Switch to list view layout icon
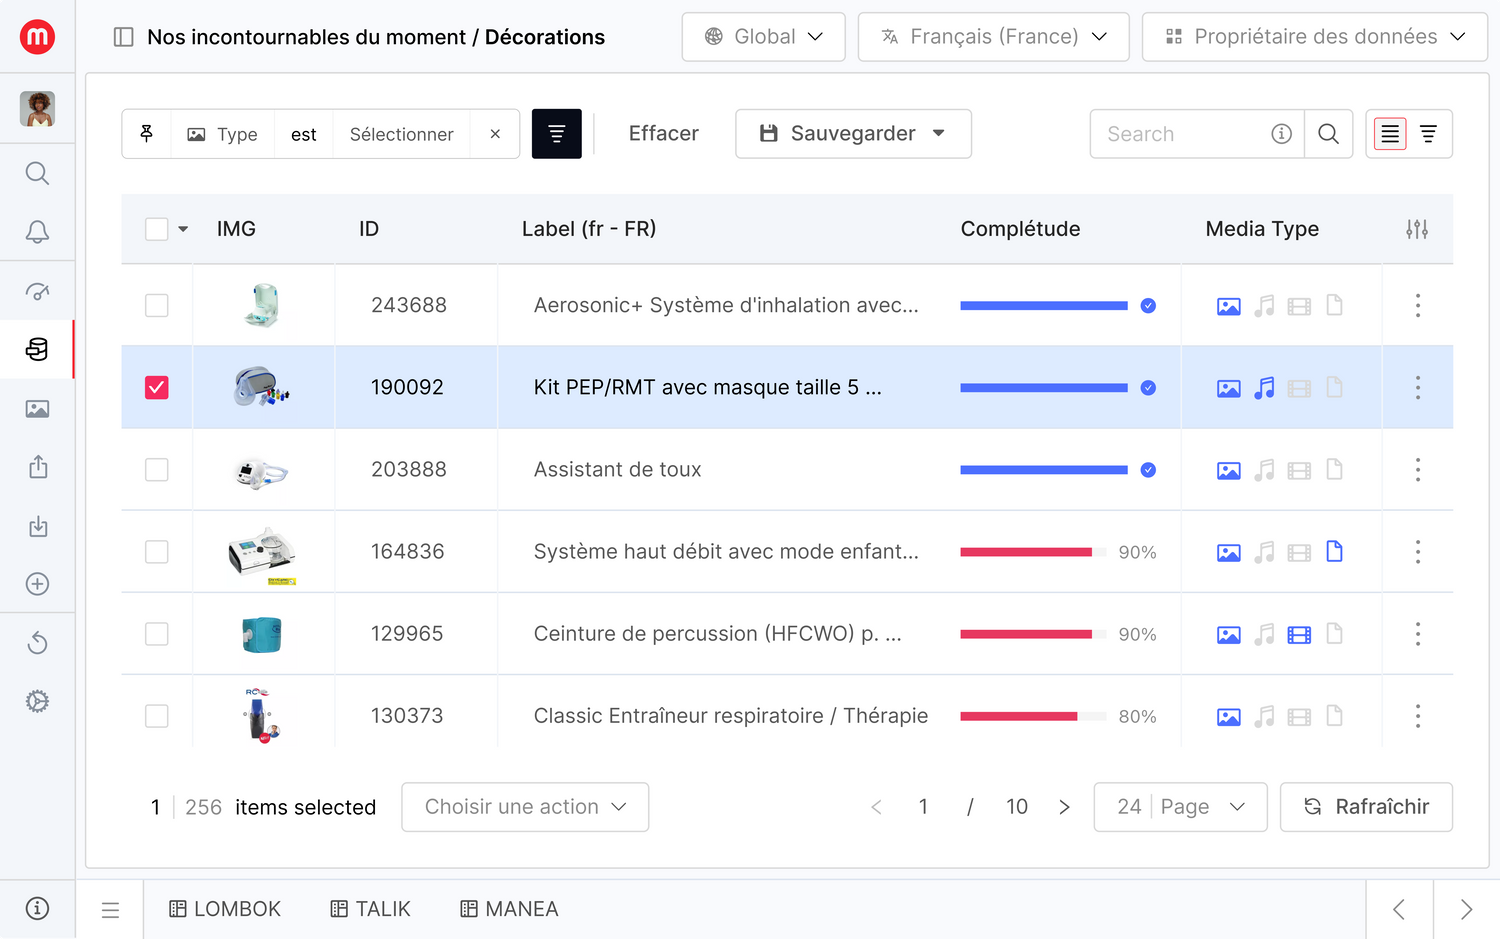This screenshot has height=939, width=1500. (x=1390, y=134)
